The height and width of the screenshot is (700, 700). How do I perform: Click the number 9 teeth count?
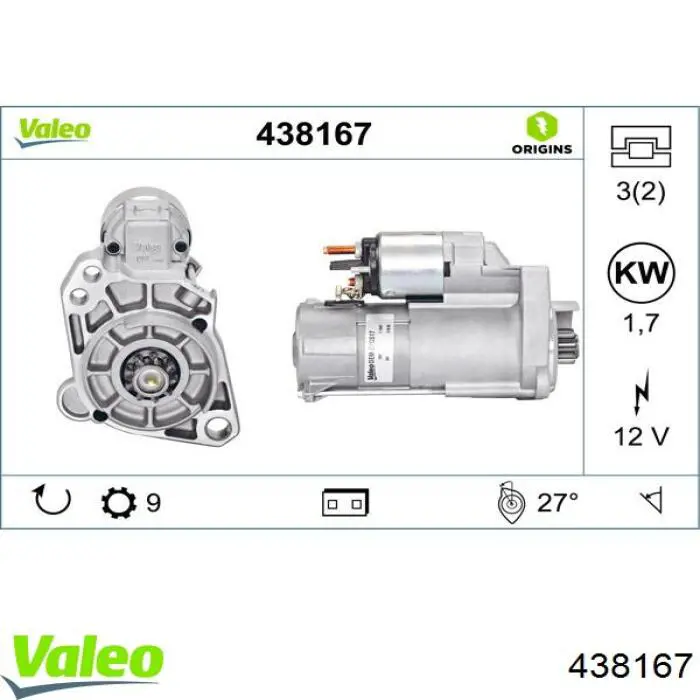click(x=154, y=503)
